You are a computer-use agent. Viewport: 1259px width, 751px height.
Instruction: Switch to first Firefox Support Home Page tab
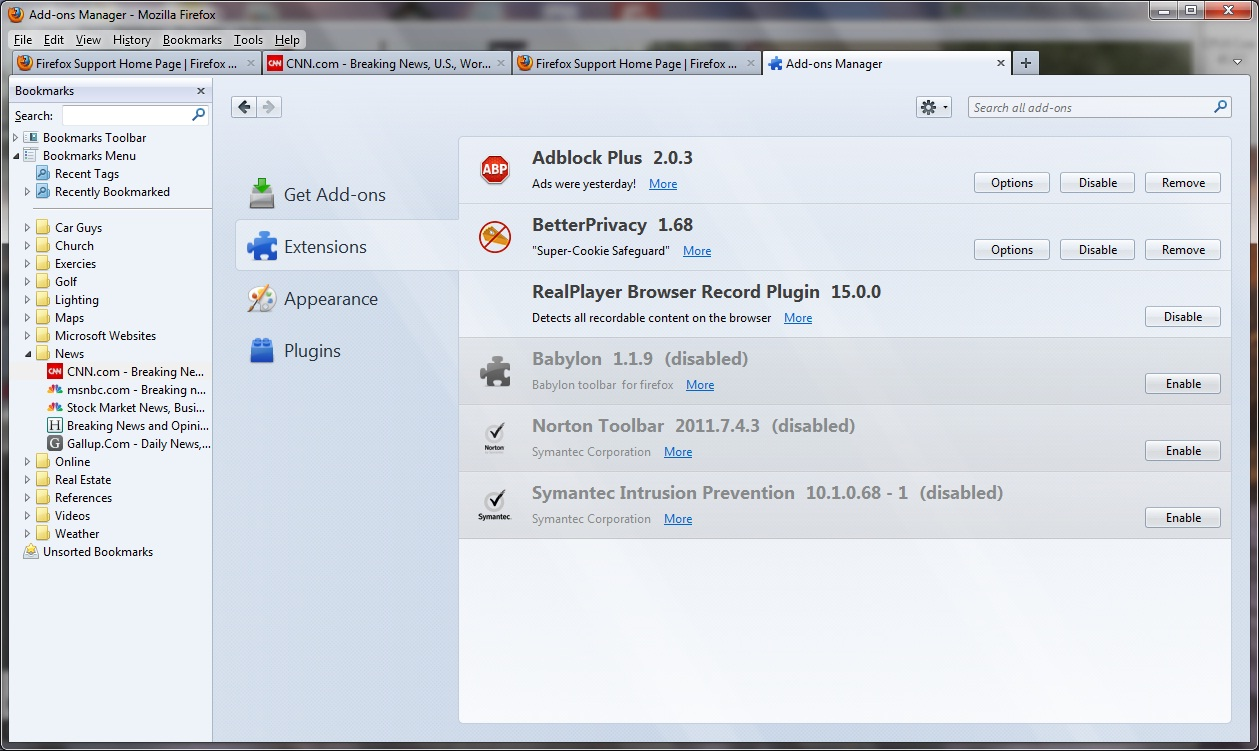pyautogui.click(x=137, y=63)
